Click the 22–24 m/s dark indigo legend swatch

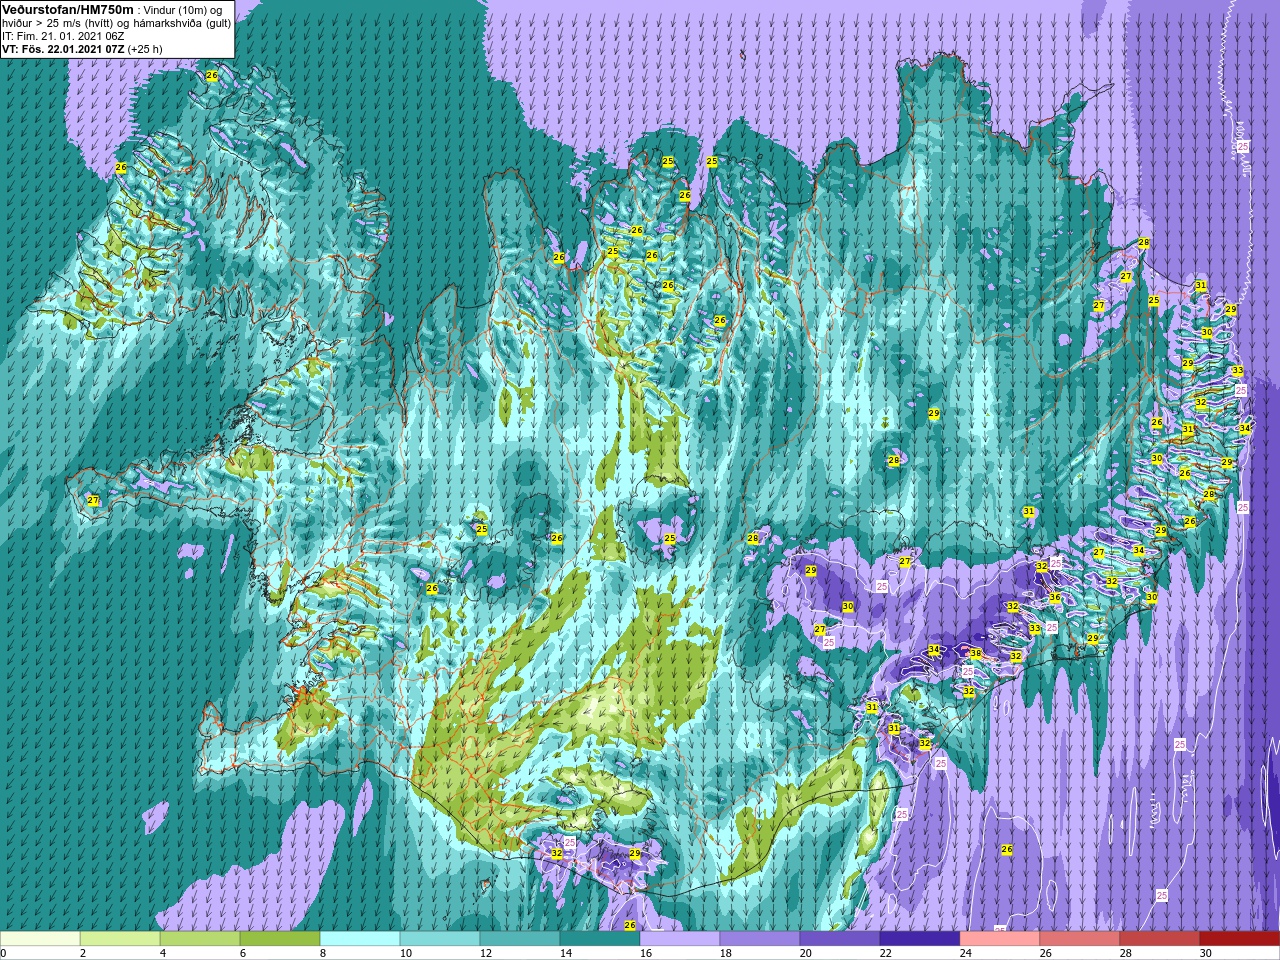tap(920, 940)
